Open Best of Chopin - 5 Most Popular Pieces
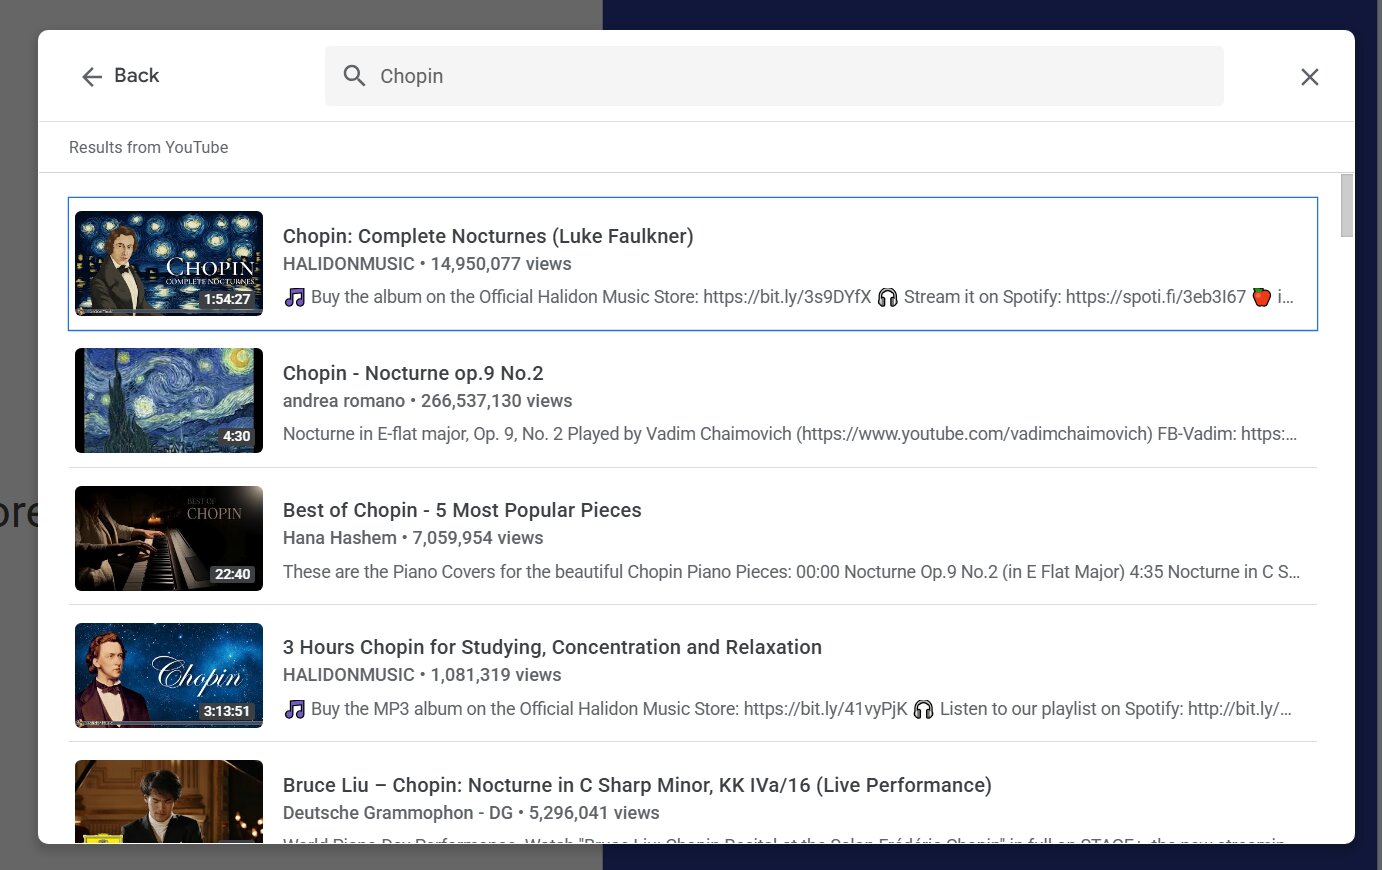This screenshot has height=870, width=1382. pos(462,510)
